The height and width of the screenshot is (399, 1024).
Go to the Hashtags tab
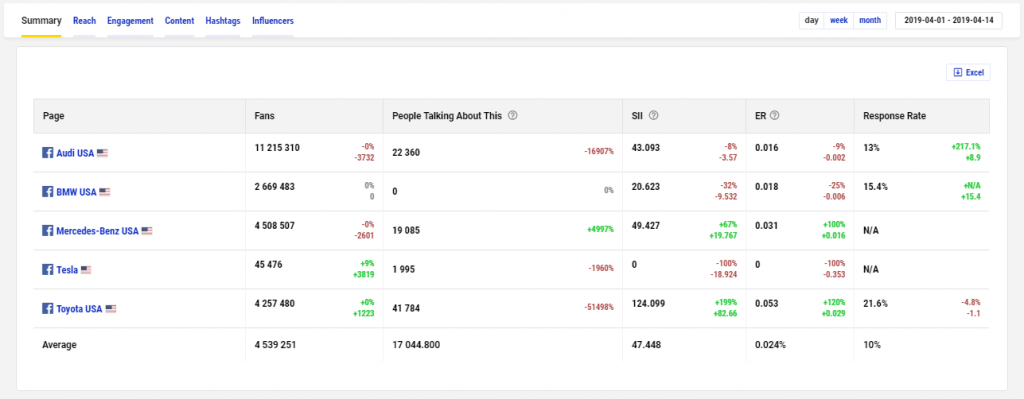(x=223, y=20)
